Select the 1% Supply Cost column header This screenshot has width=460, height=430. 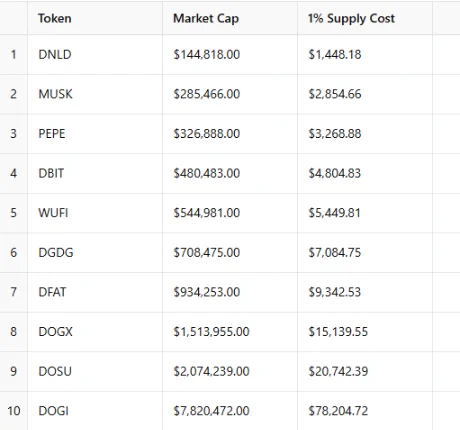click(x=365, y=18)
